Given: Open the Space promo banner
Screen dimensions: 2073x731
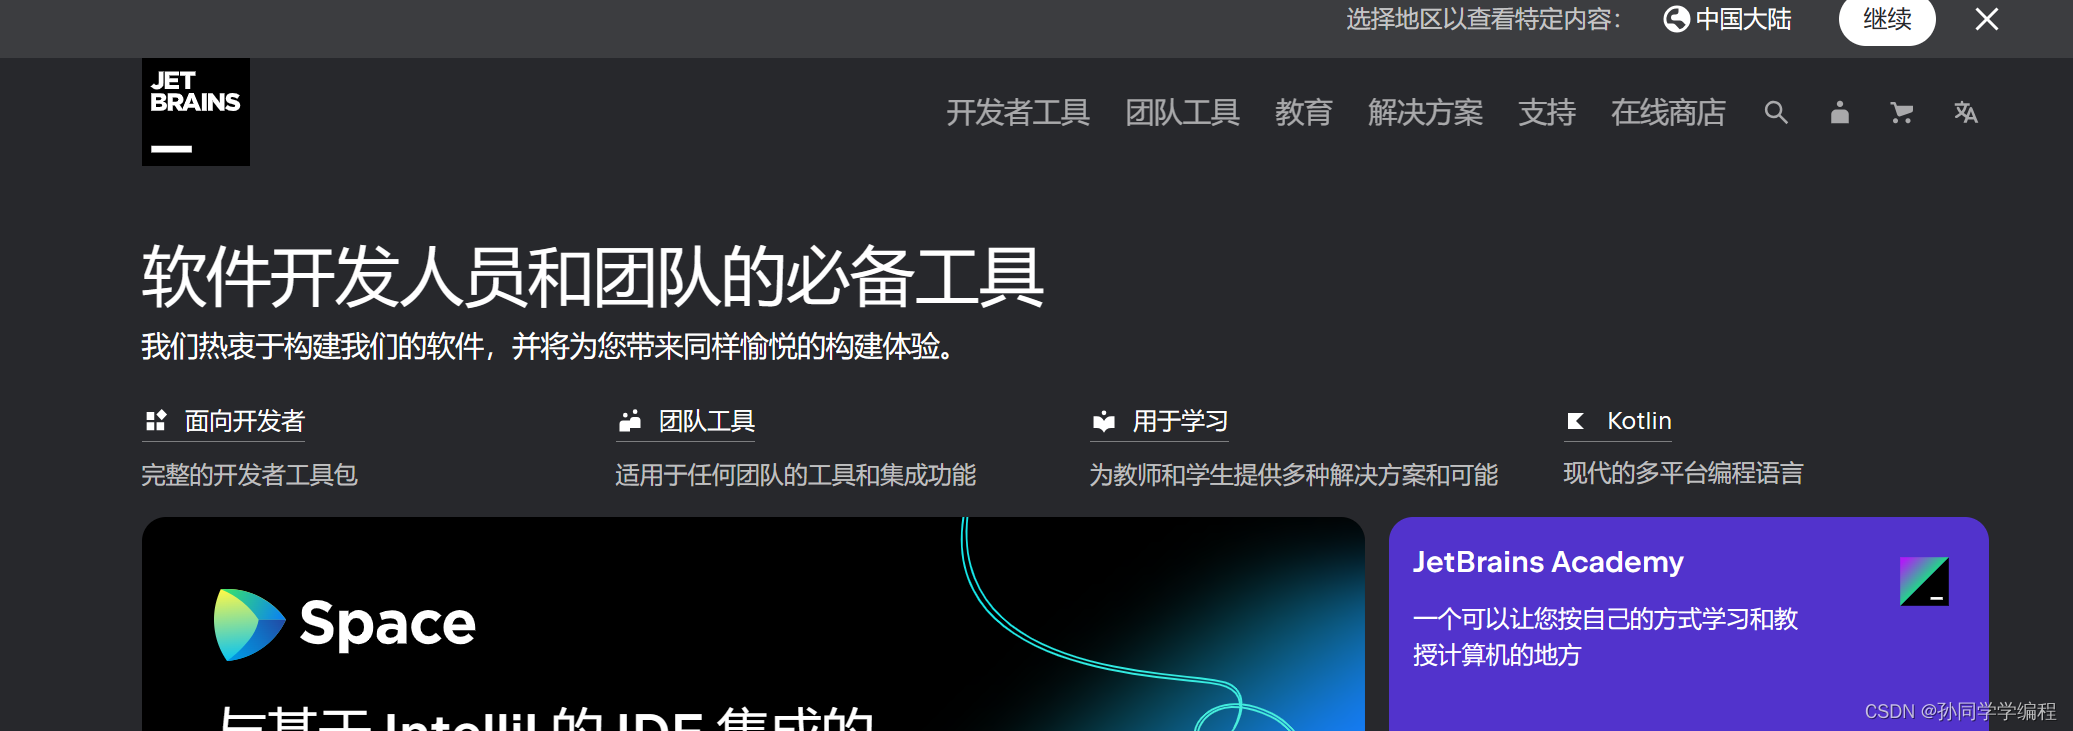Looking at the screenshot, I should click(753, 624).
